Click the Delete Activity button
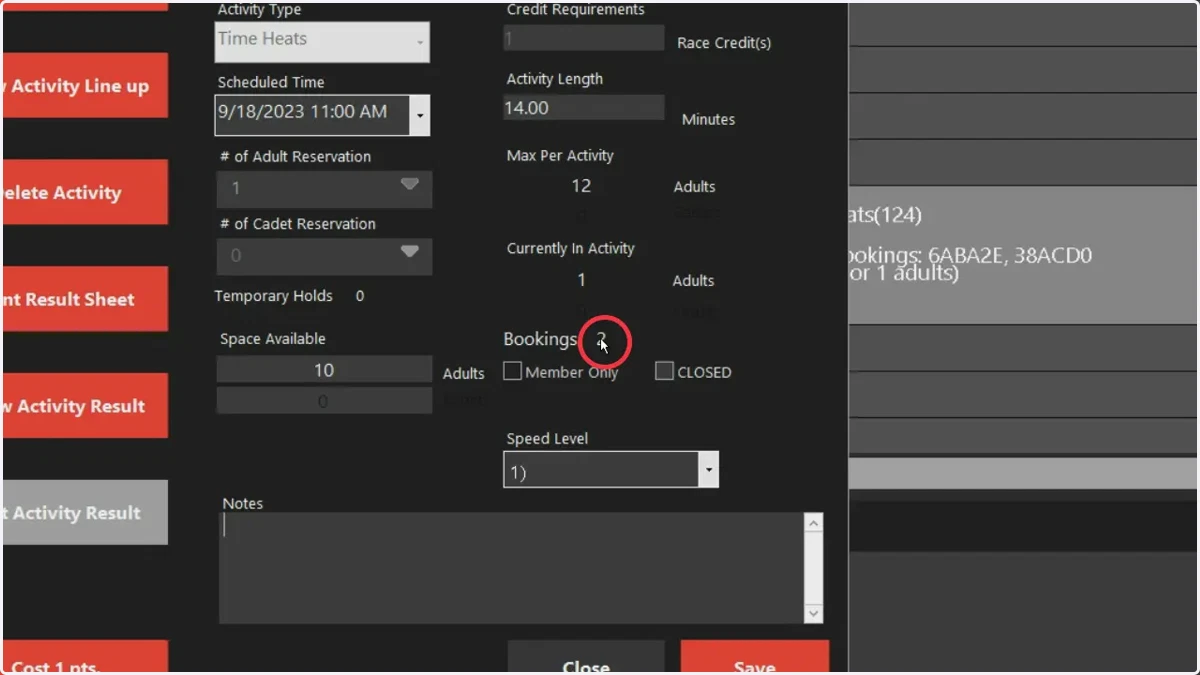This screenshot has width=1200, height=675. [84, 192]
